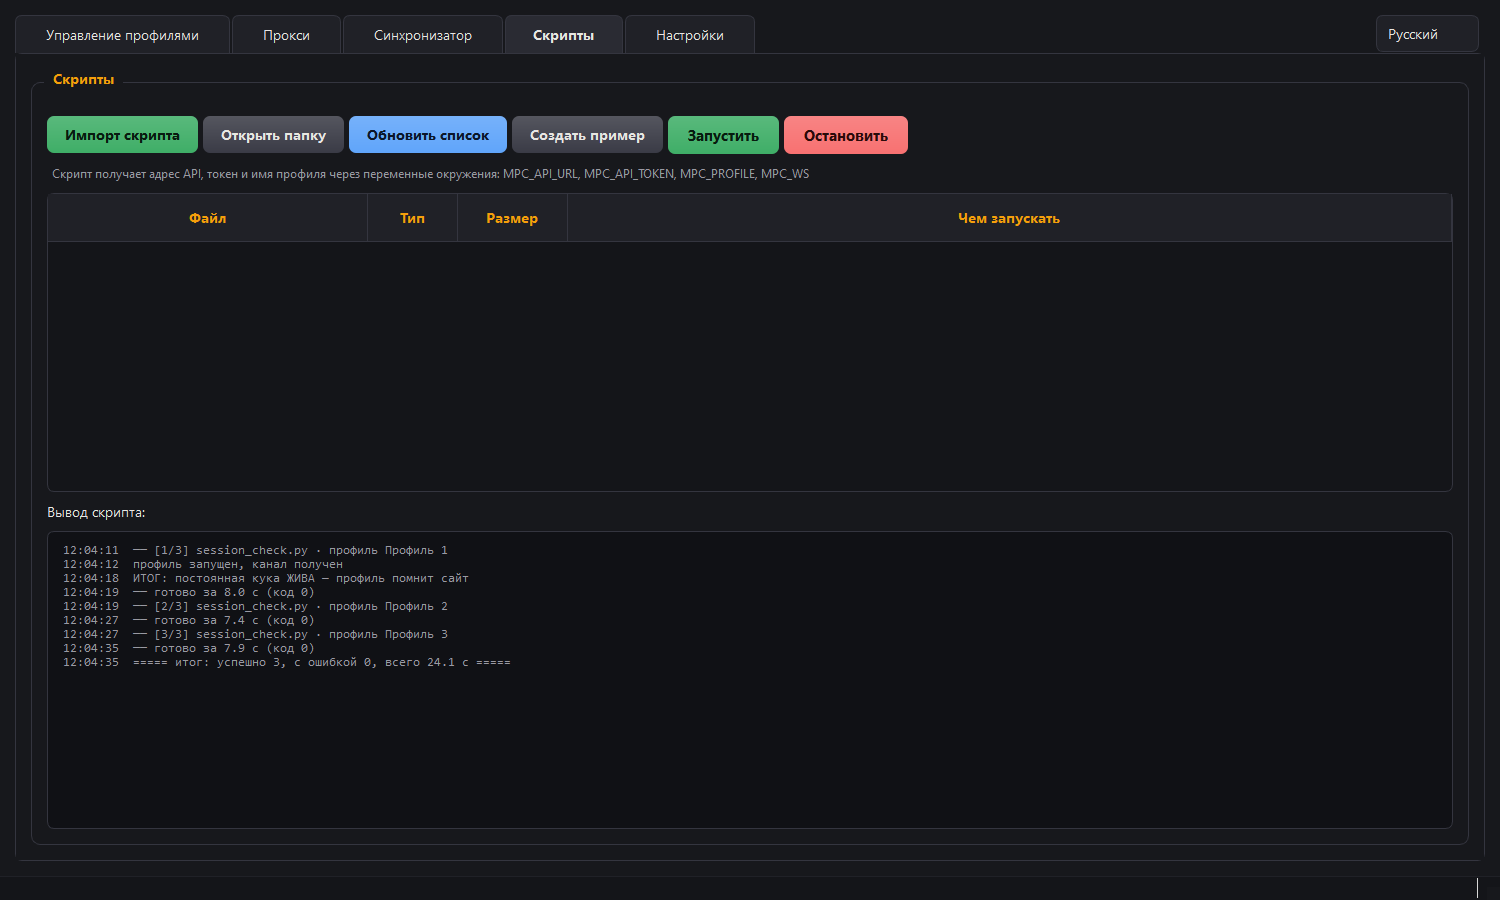Click Создать пример button
This screenshot has width=1500, height=900.
(587, 135)
